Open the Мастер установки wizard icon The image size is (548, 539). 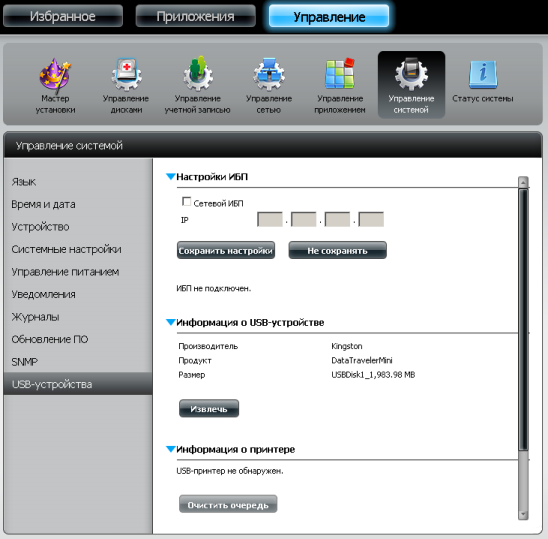(55, 74)
